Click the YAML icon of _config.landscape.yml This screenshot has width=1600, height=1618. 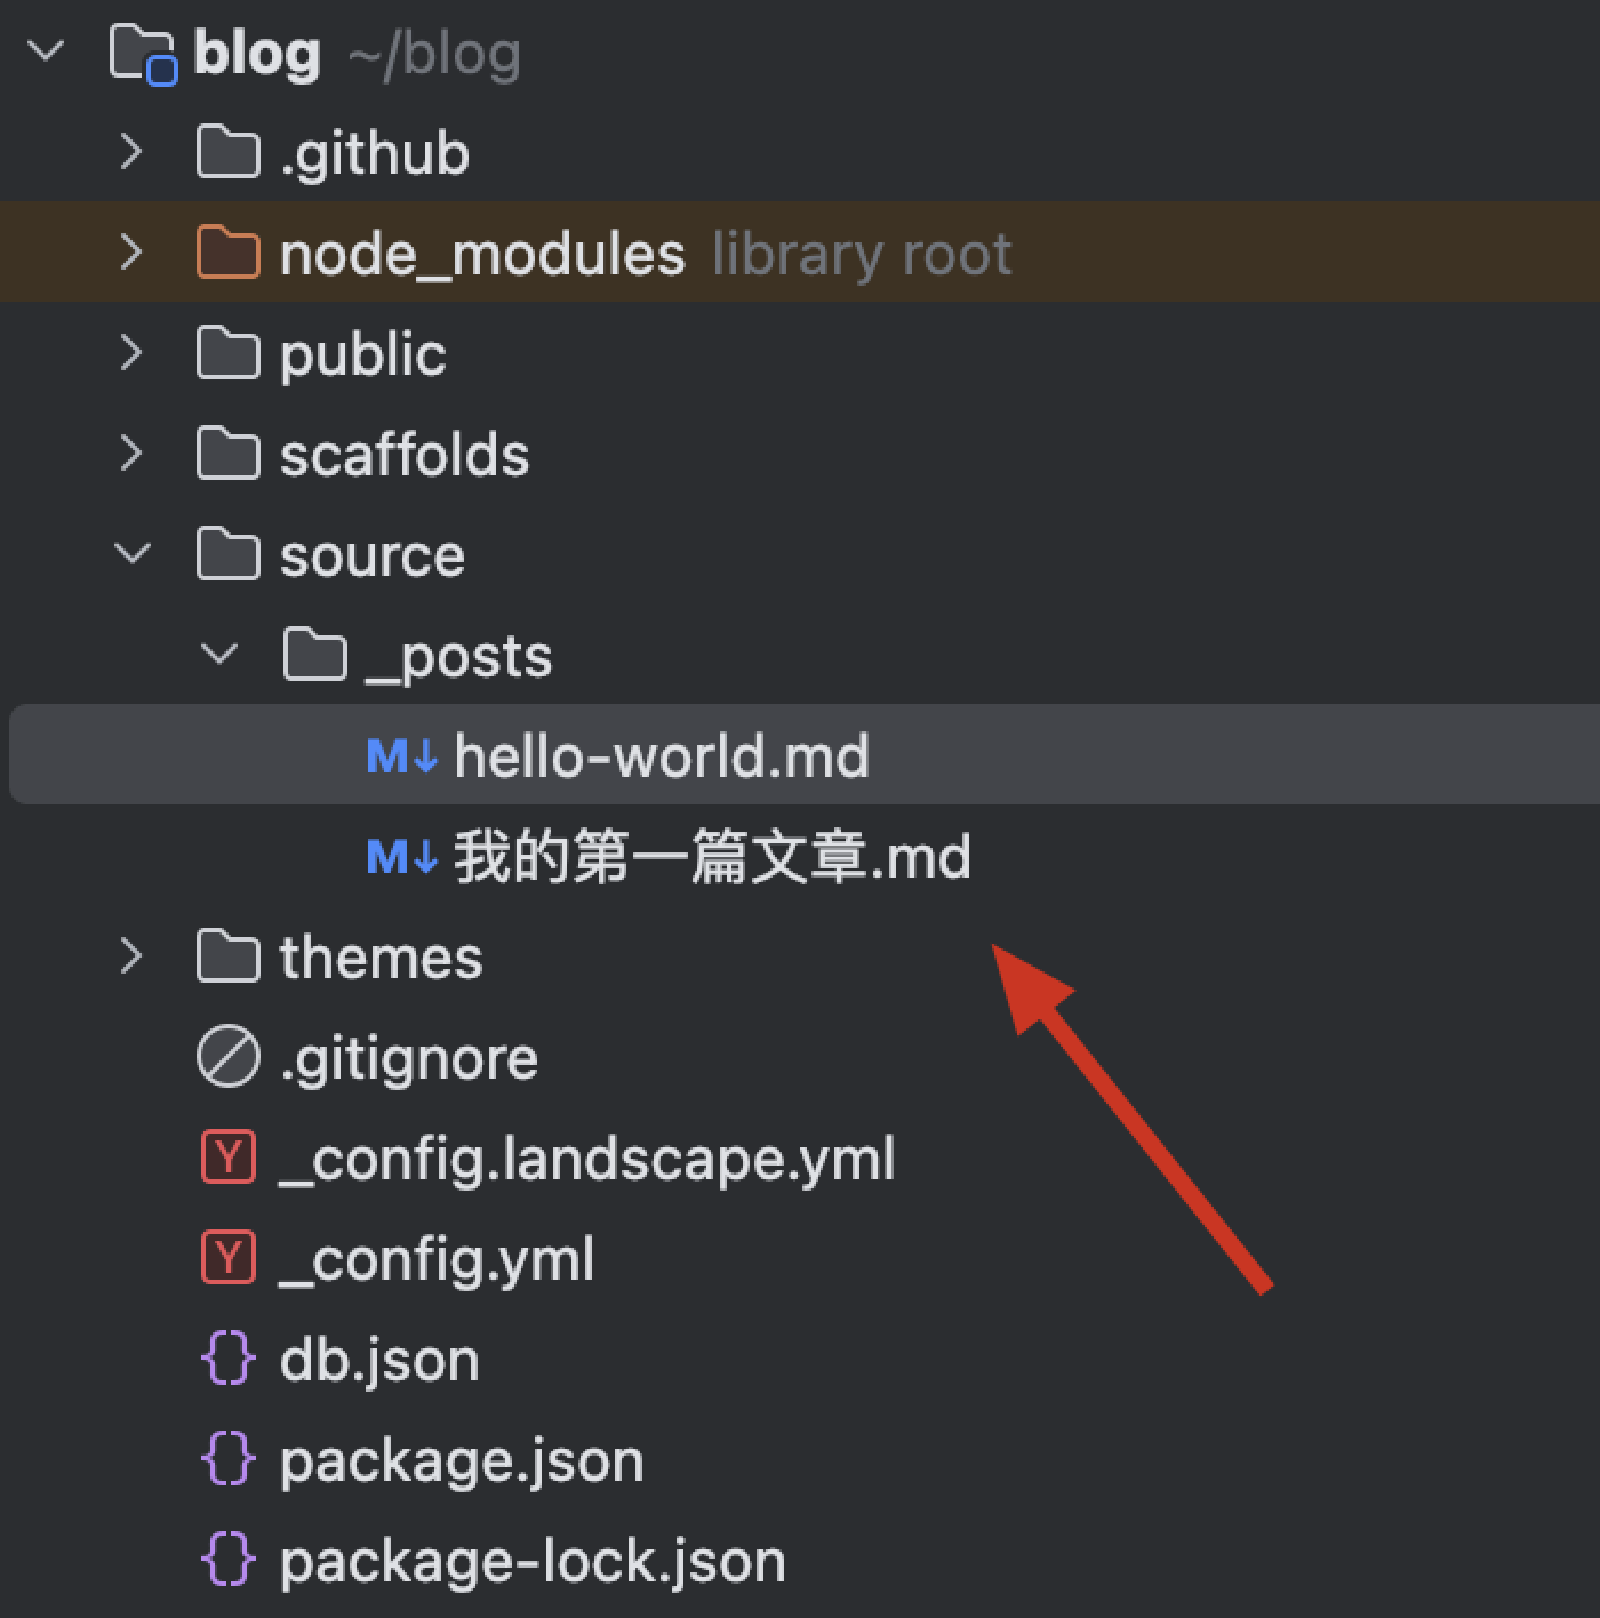coord(228,1158)
